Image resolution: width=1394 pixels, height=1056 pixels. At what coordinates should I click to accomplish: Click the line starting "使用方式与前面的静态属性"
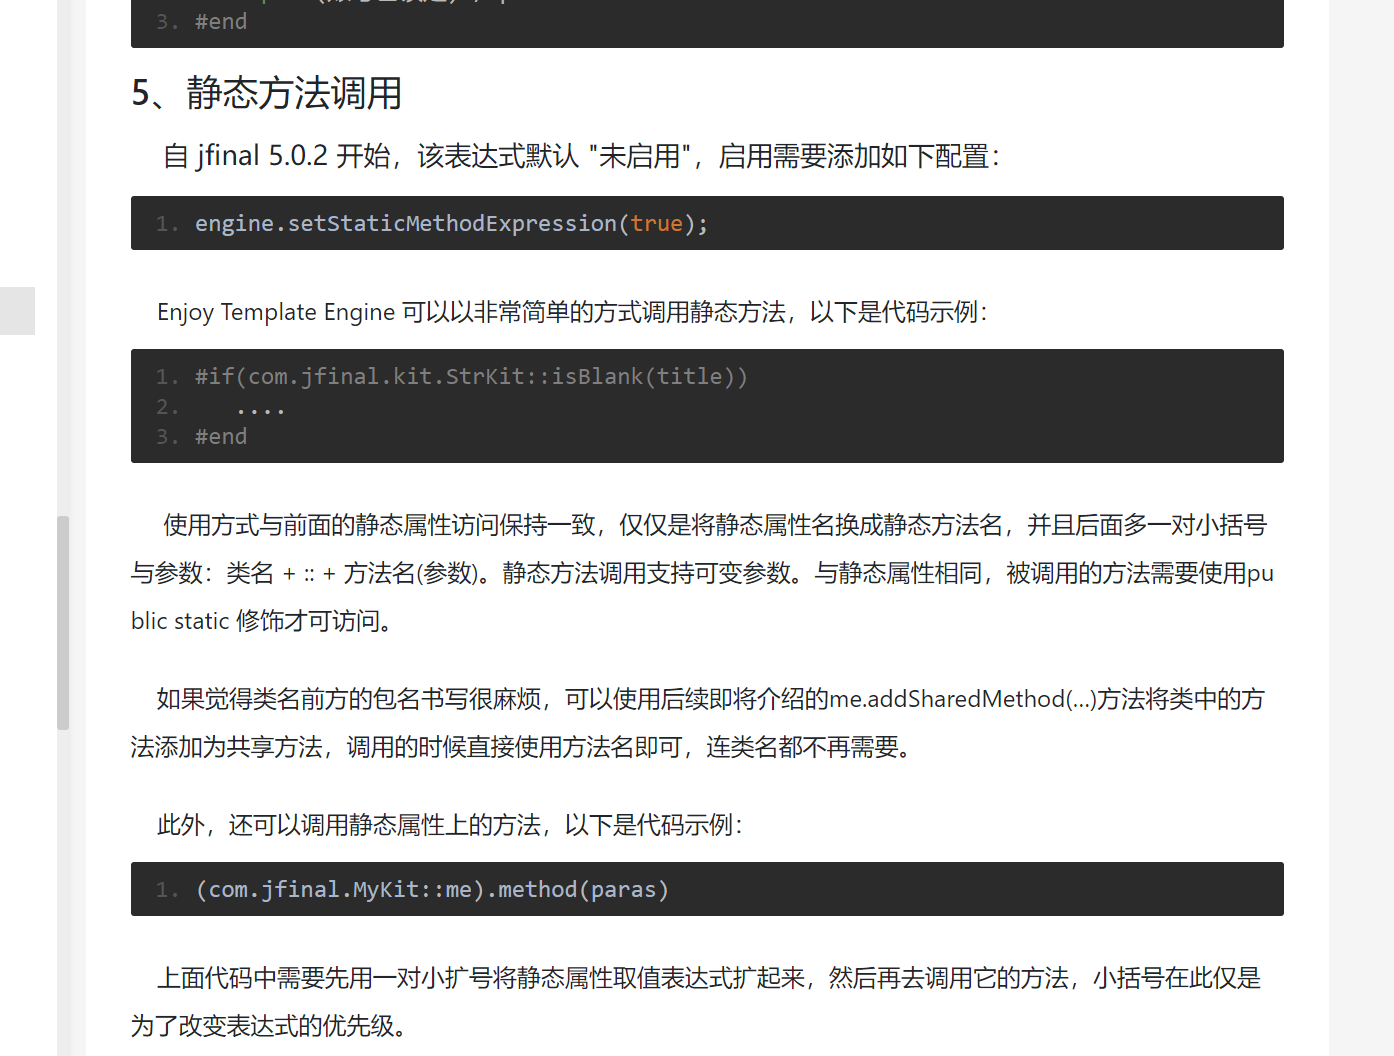714,525
